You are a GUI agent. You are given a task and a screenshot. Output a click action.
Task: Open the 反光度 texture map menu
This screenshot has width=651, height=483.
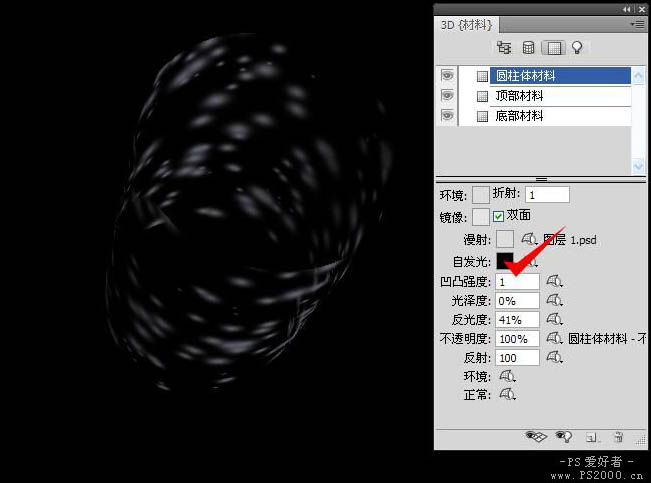coord(554,319)
